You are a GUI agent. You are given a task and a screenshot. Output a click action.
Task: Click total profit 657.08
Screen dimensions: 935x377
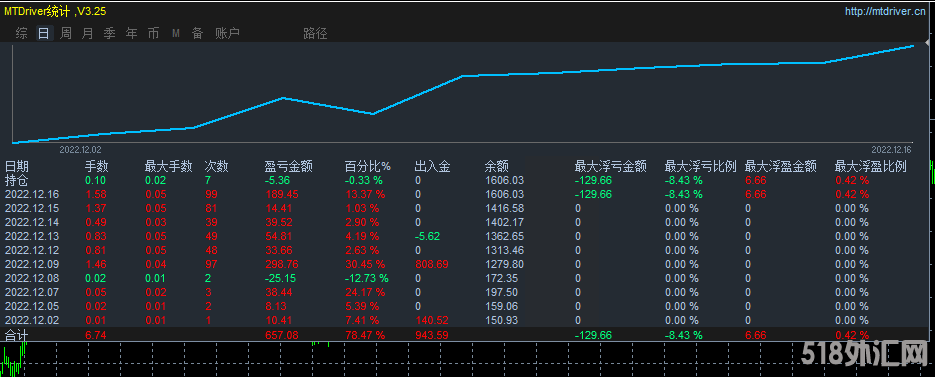[281, 336]
